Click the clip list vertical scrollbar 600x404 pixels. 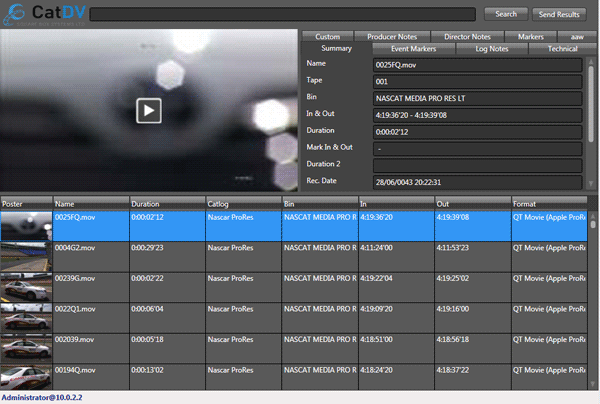point(593,300)
